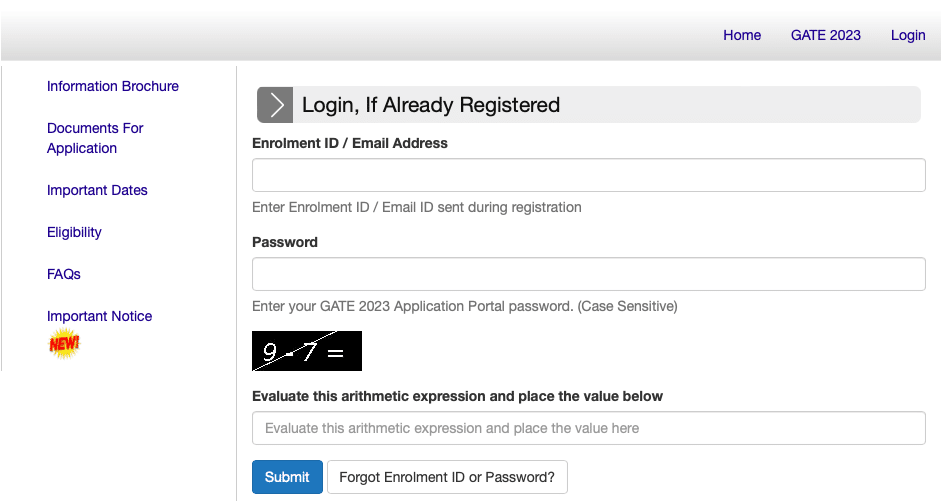Open the Eligibility sidebar link
Viewport: 947px width, 501px height.
point(74,232)
